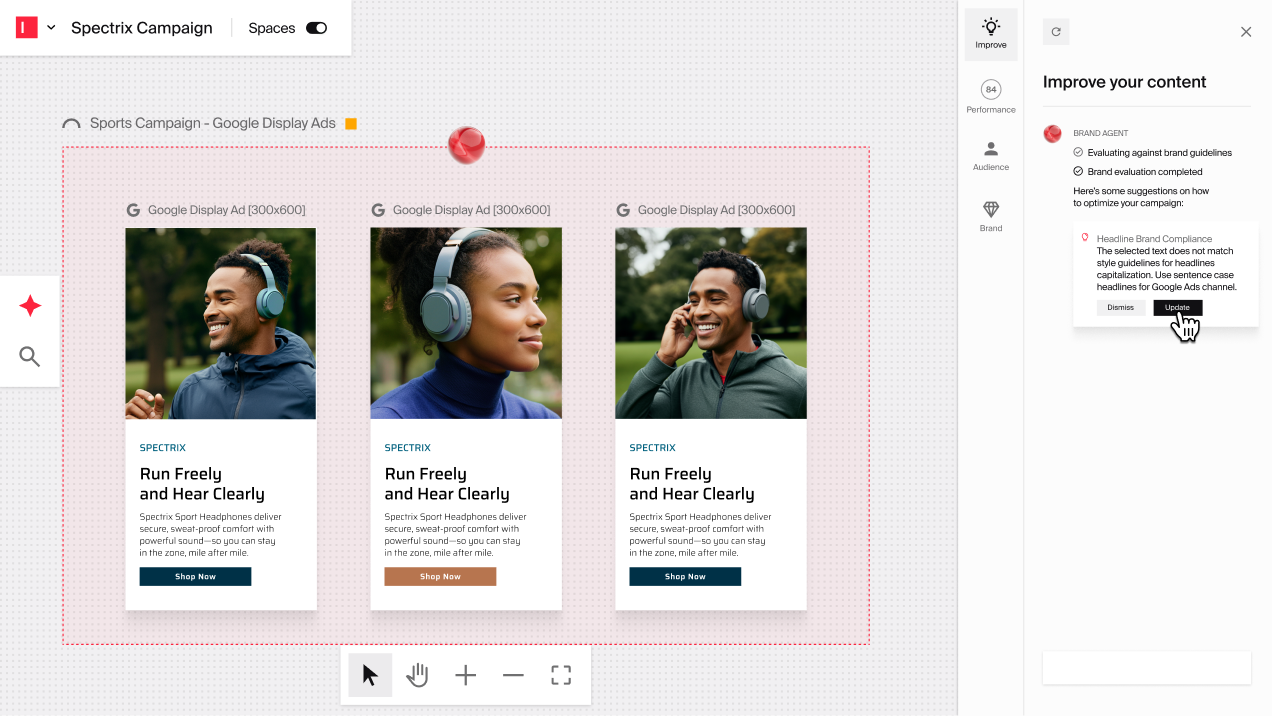View the Performance score panel
Viewport: 1272px width, 716px height.
(x=990, y=95)
